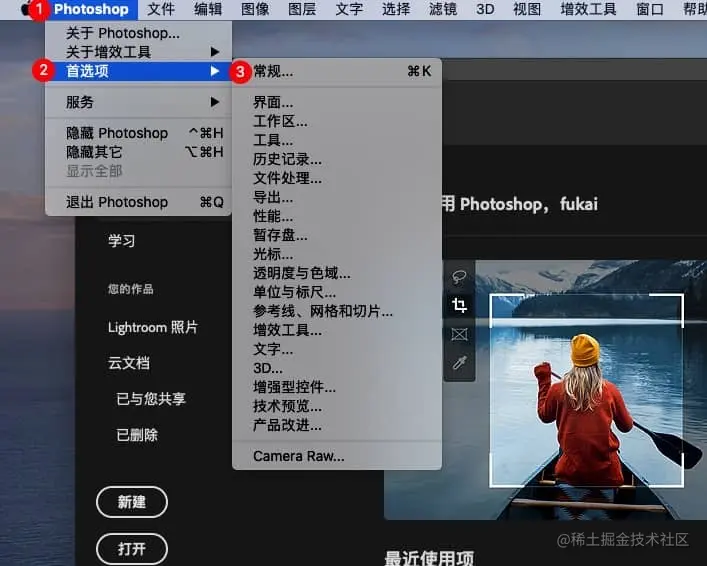This screenshot has width=707, height=566.
Task: Open 增效工具... preferences in submenu
Action: 337,330
